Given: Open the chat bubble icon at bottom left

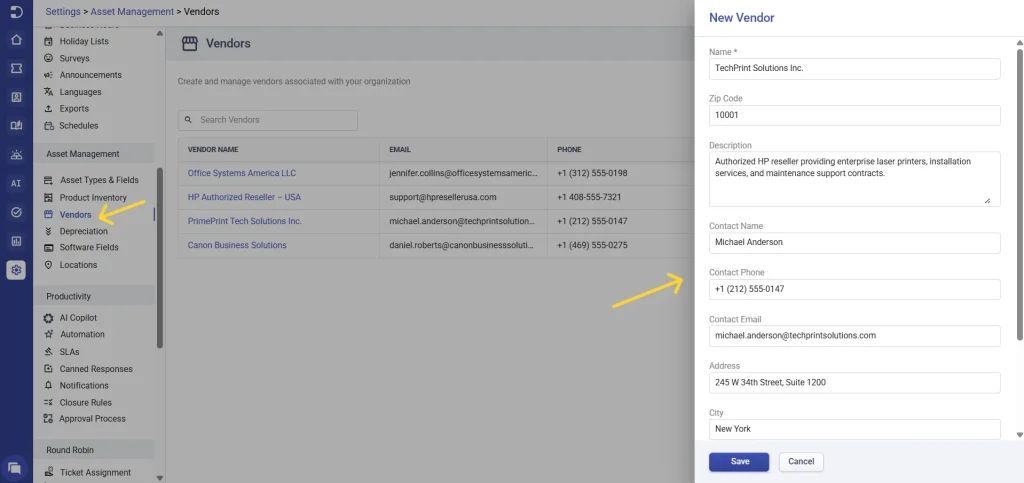Looking at the screenshot, I should 15,468.
